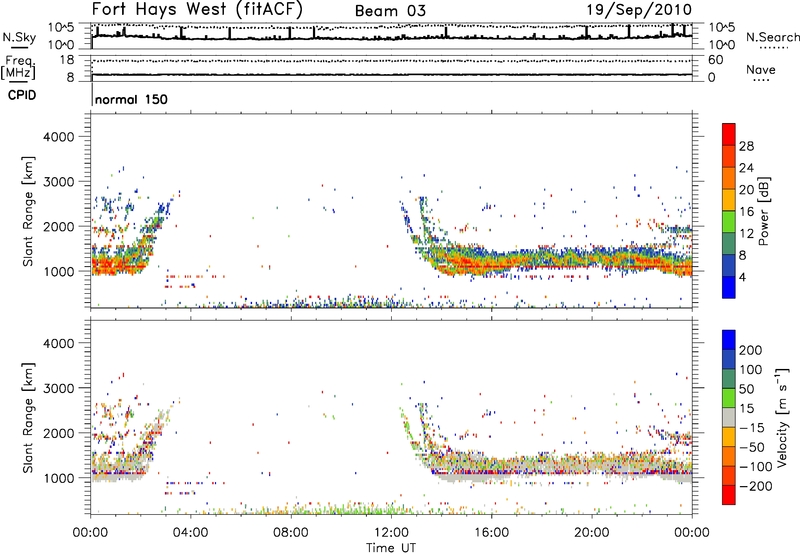Viewport: 800px width, 554px height.
Task: Click the "CPID" row label
Action: (22, 95)
